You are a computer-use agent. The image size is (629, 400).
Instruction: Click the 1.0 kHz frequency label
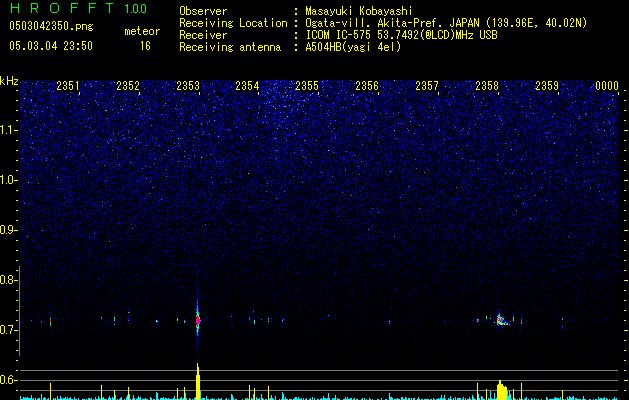(x=9, y=180)
